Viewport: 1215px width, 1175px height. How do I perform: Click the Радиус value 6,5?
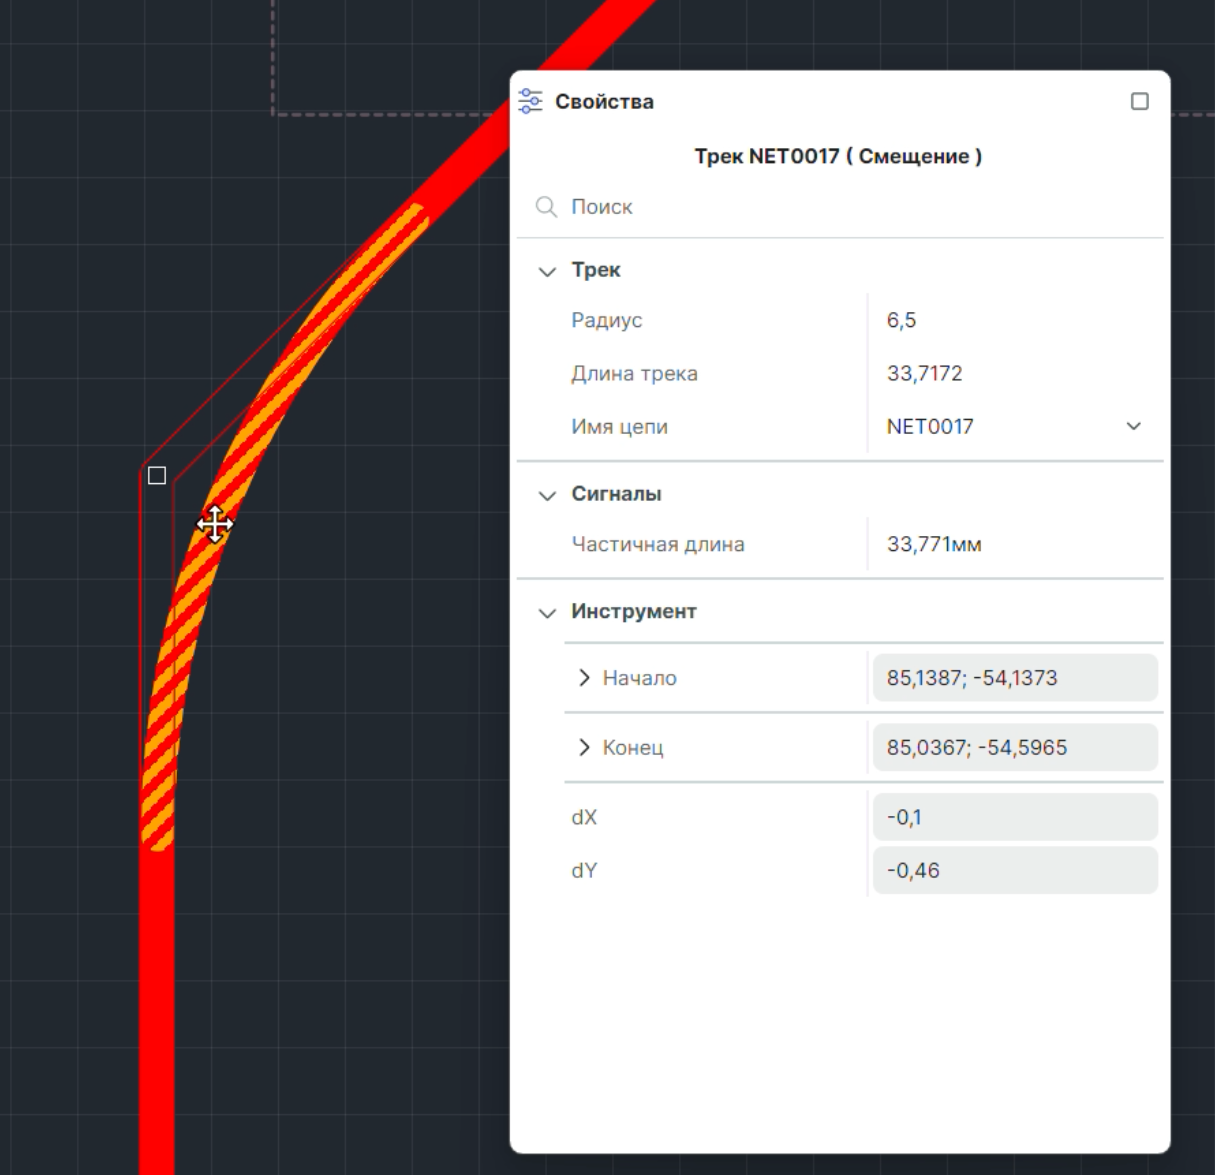(901, 320)
